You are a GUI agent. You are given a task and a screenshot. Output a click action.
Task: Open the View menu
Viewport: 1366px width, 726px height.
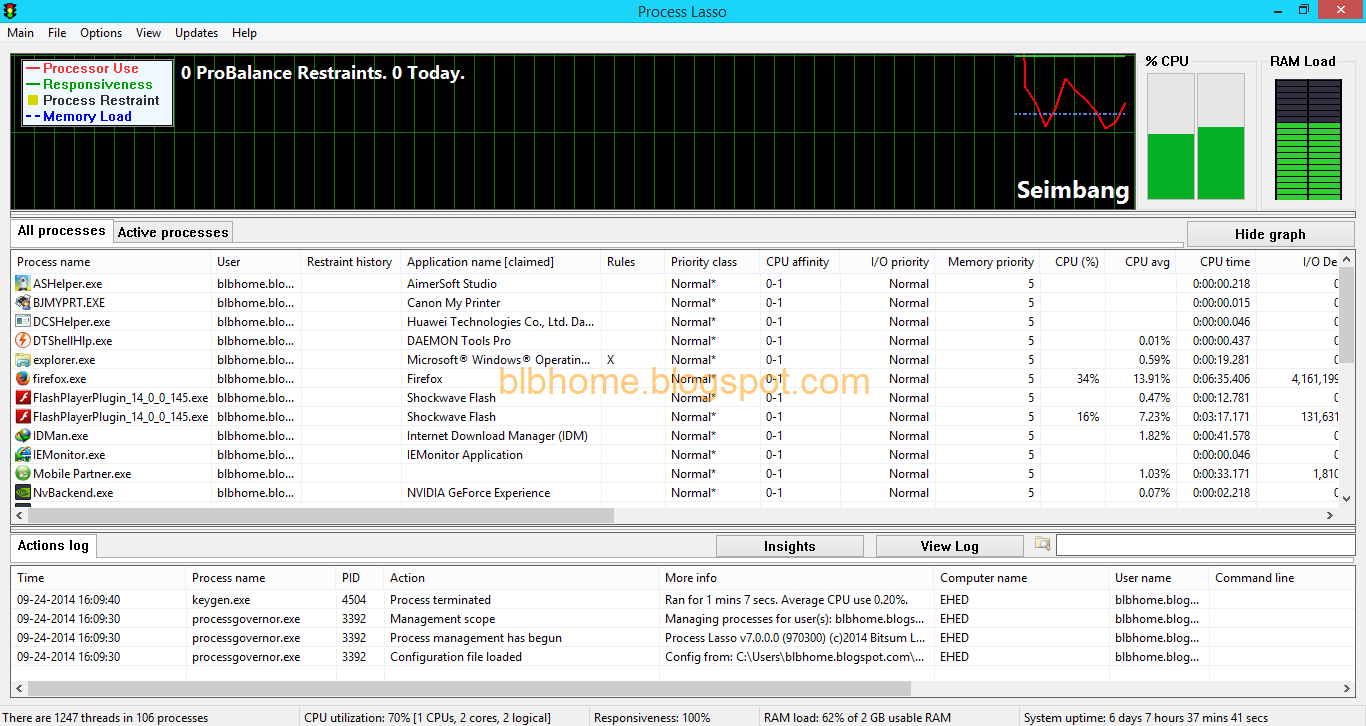149,33
